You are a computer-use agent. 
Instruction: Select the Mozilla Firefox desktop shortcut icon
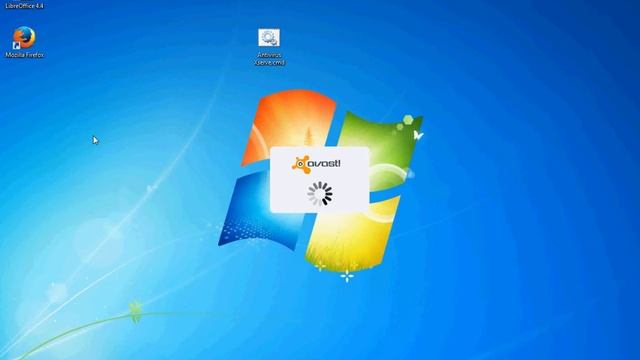24,38
